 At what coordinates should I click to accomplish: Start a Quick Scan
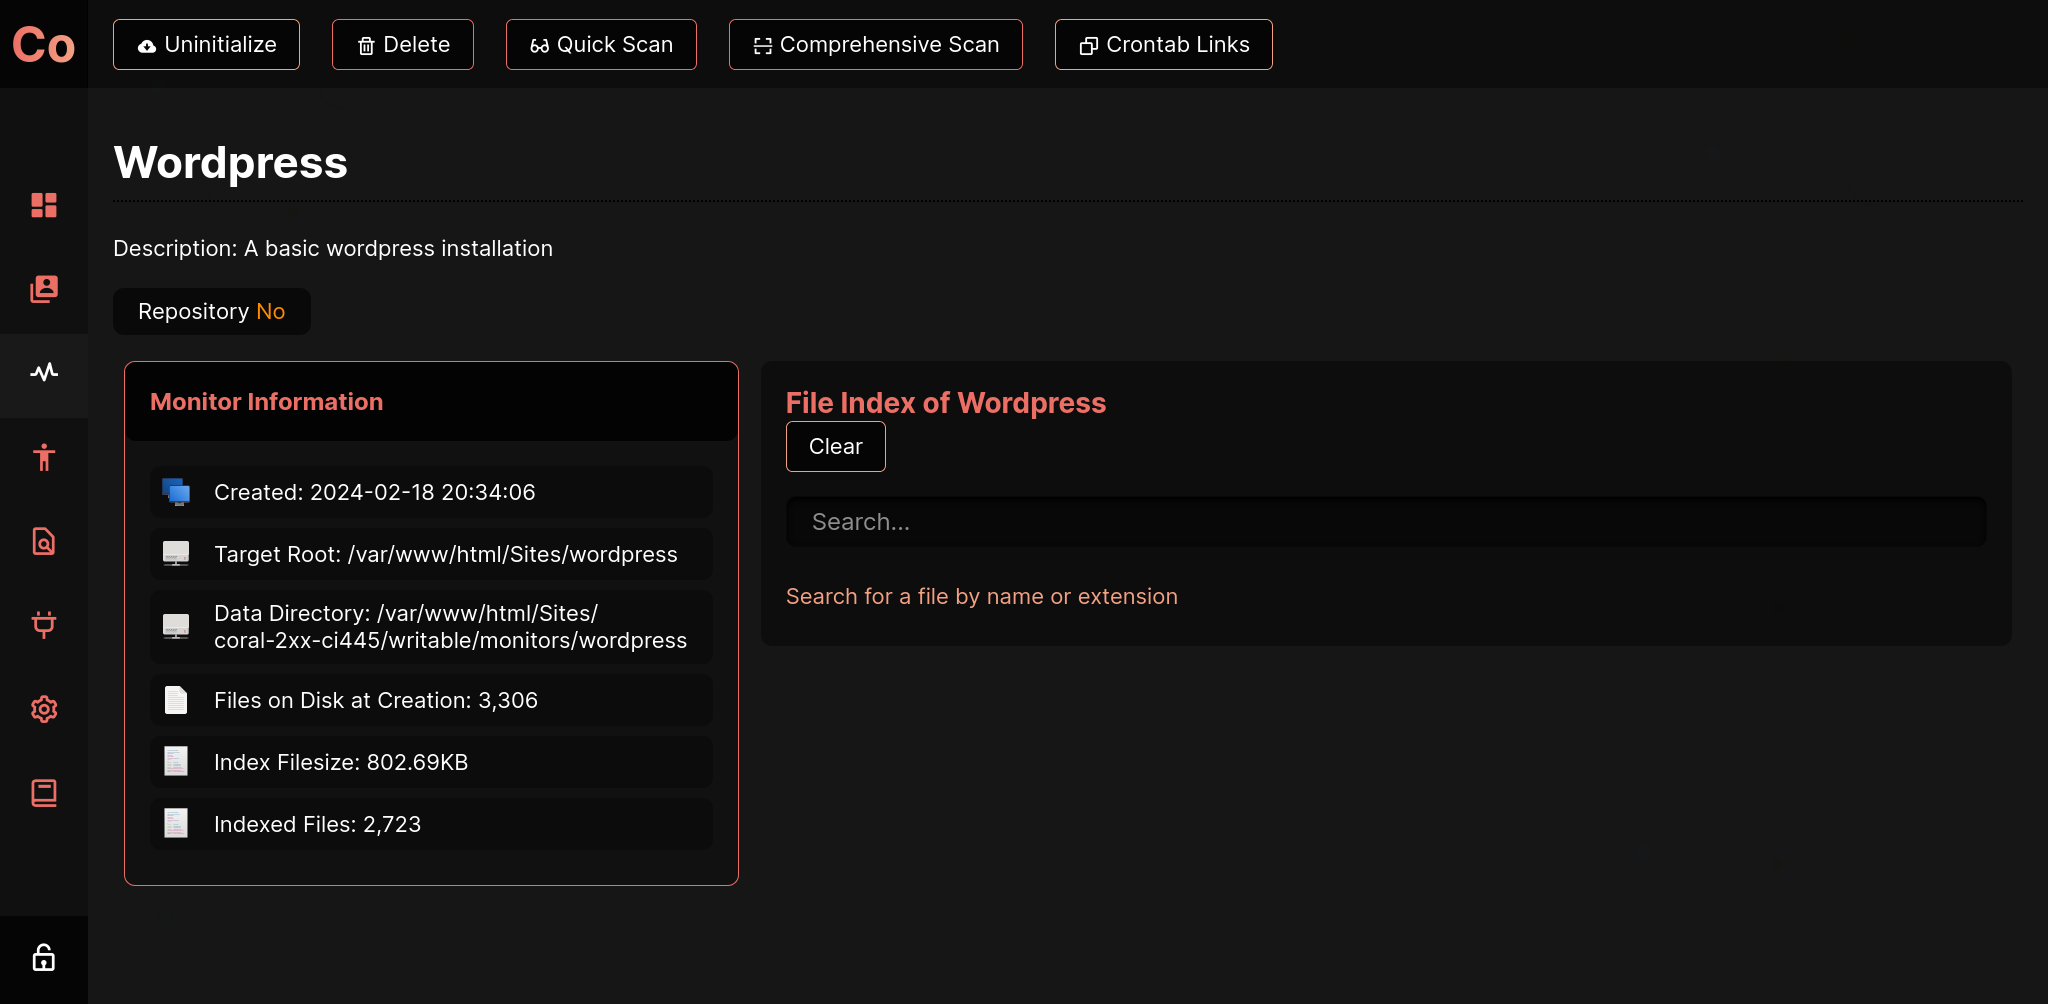(x=601, y=45)
